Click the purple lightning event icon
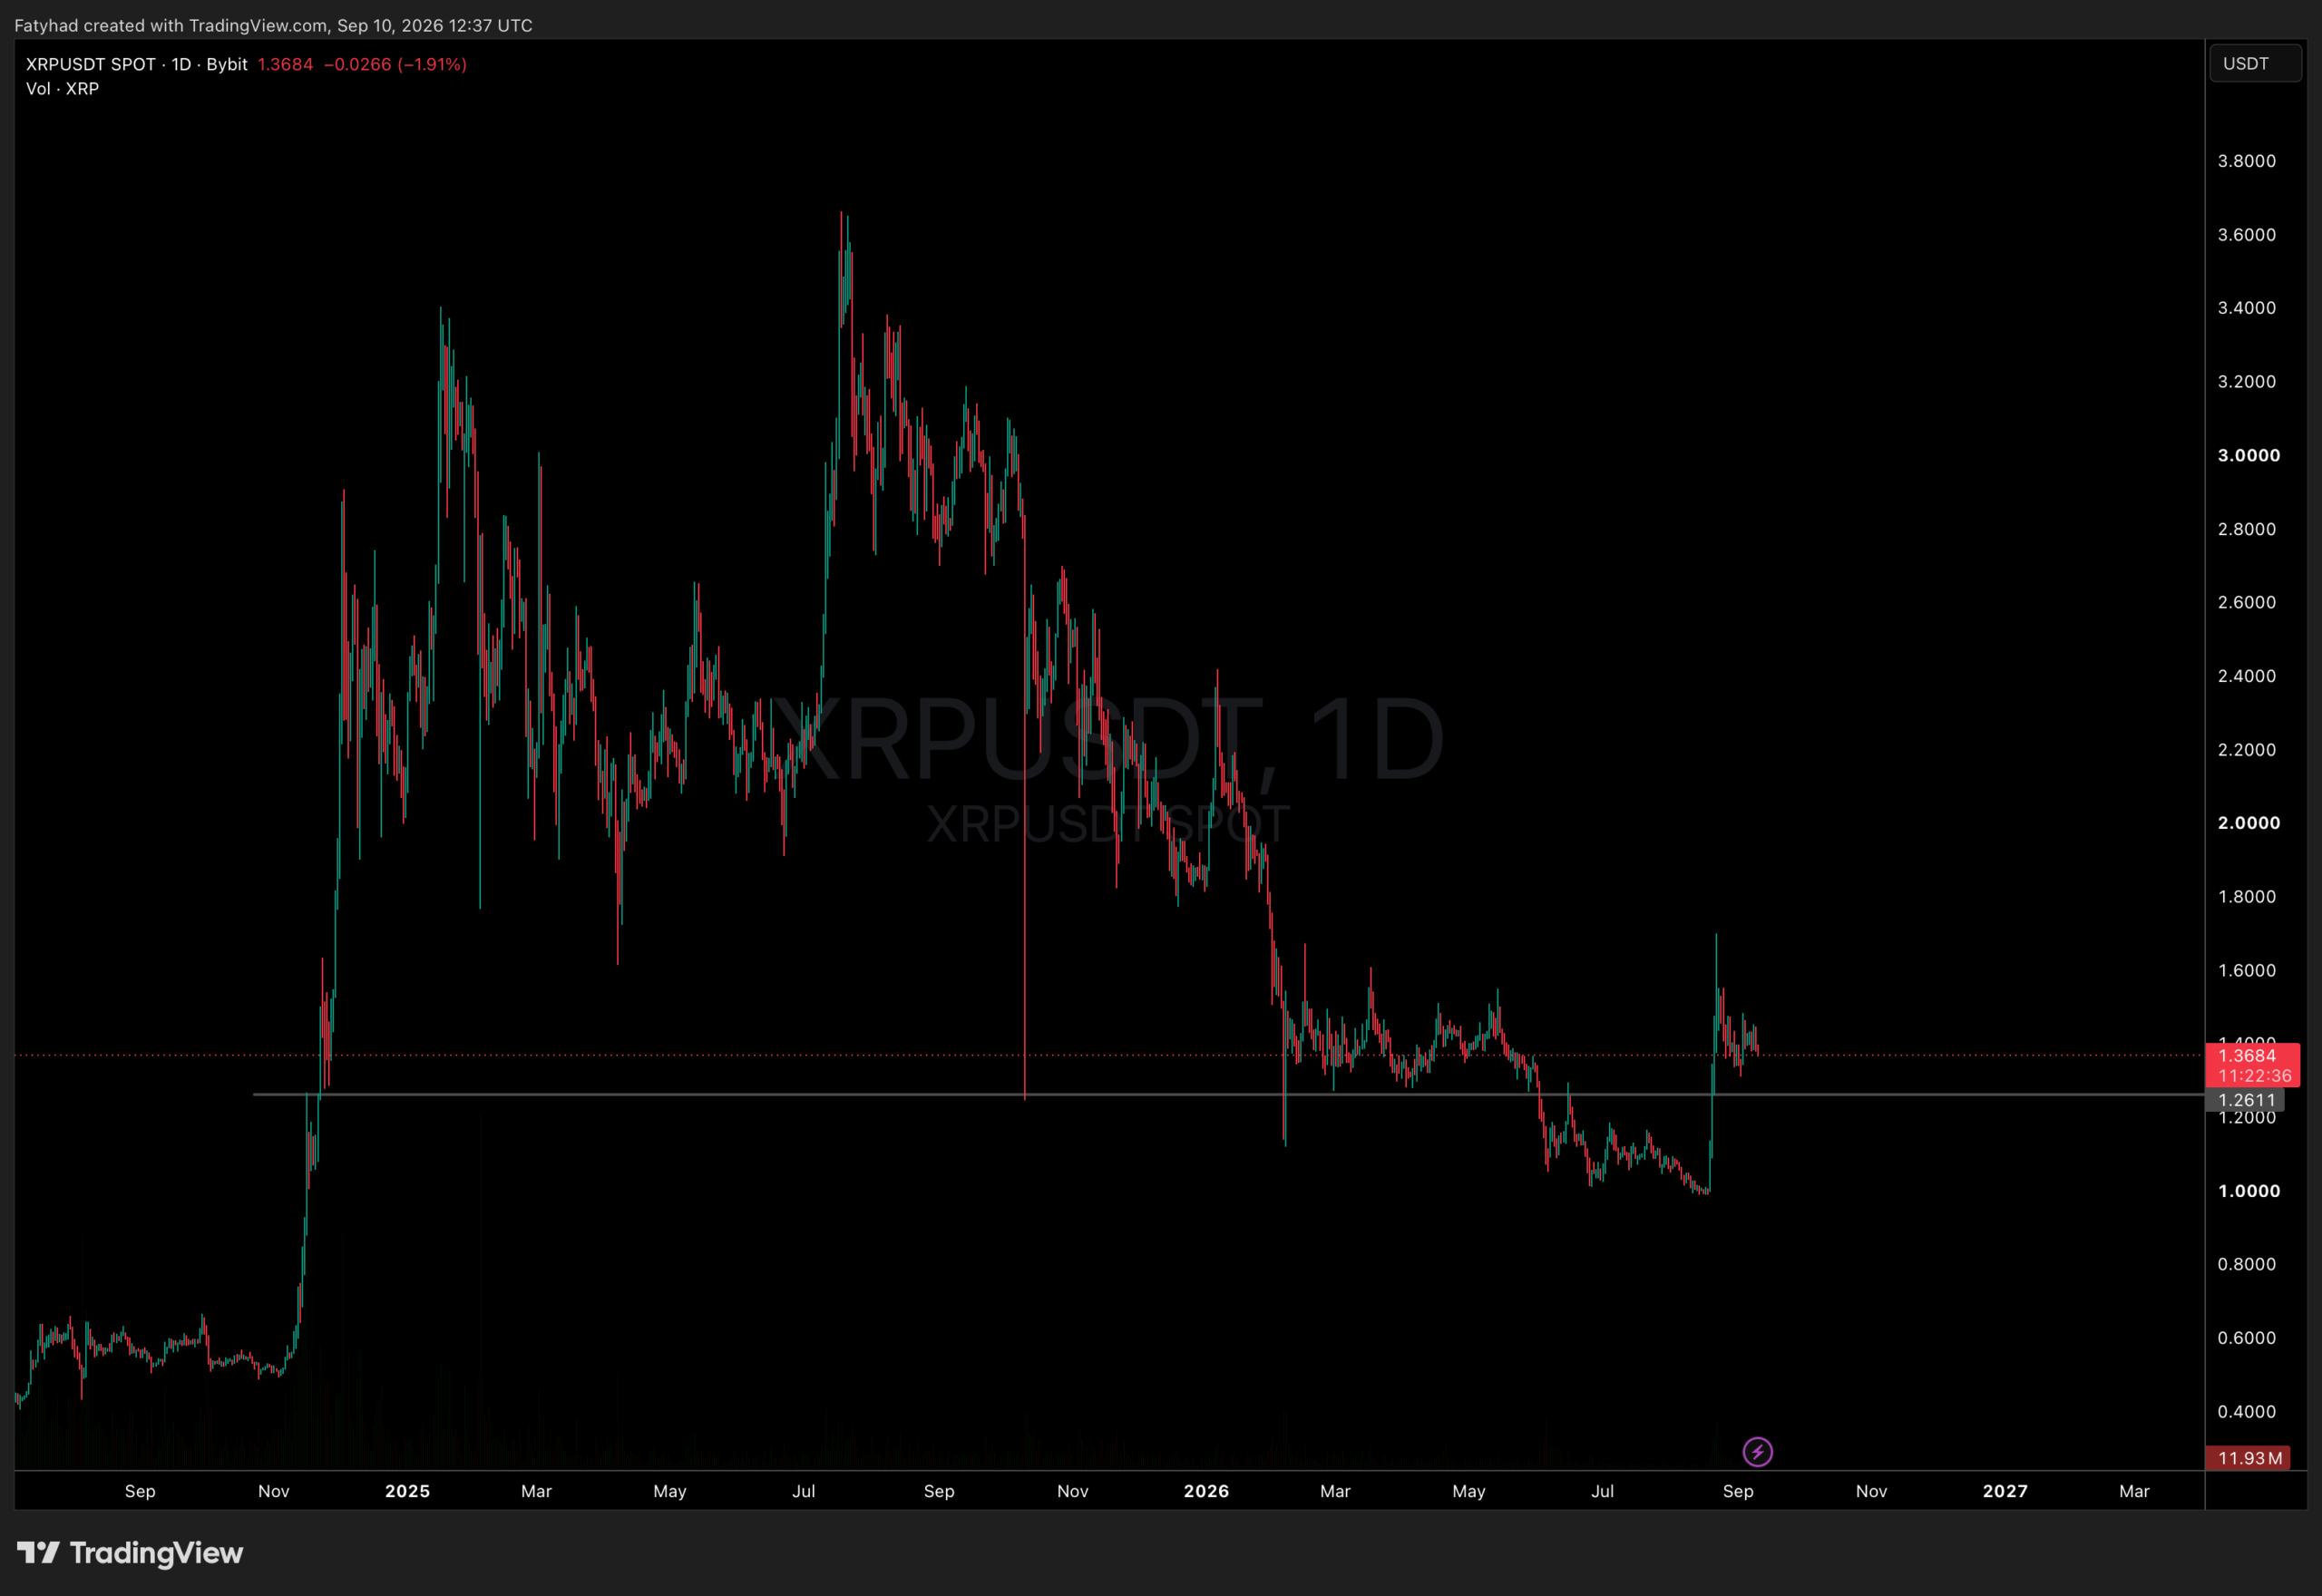This screenshot has width=2322, height=1596. (x=1757, y=1451)
